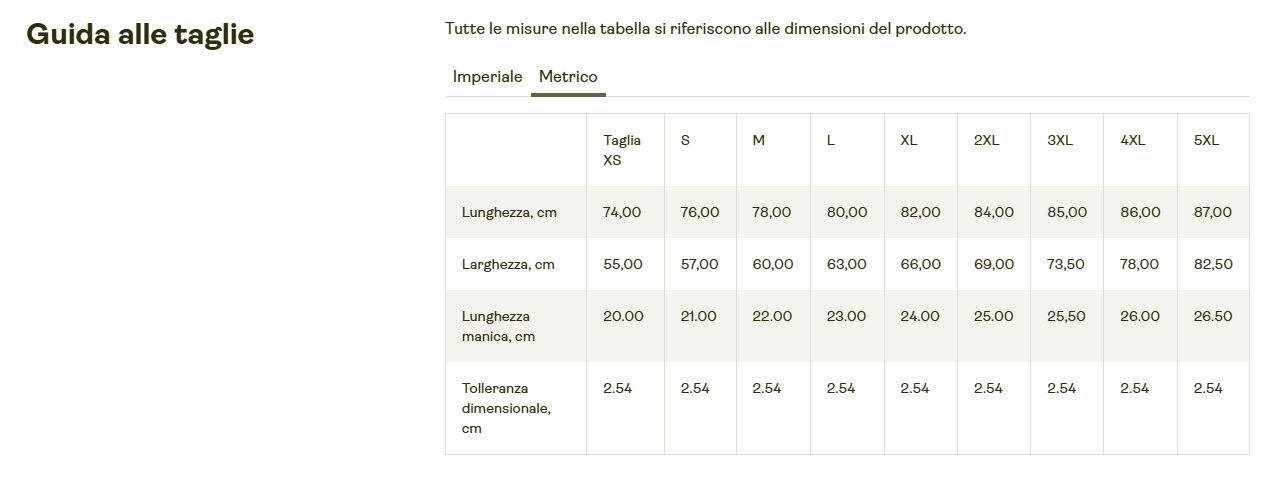Viewport: 1287px width, 495px height.
Task: Click the 26.50 sleeve length cell
Action: (x=1213, y=317)
